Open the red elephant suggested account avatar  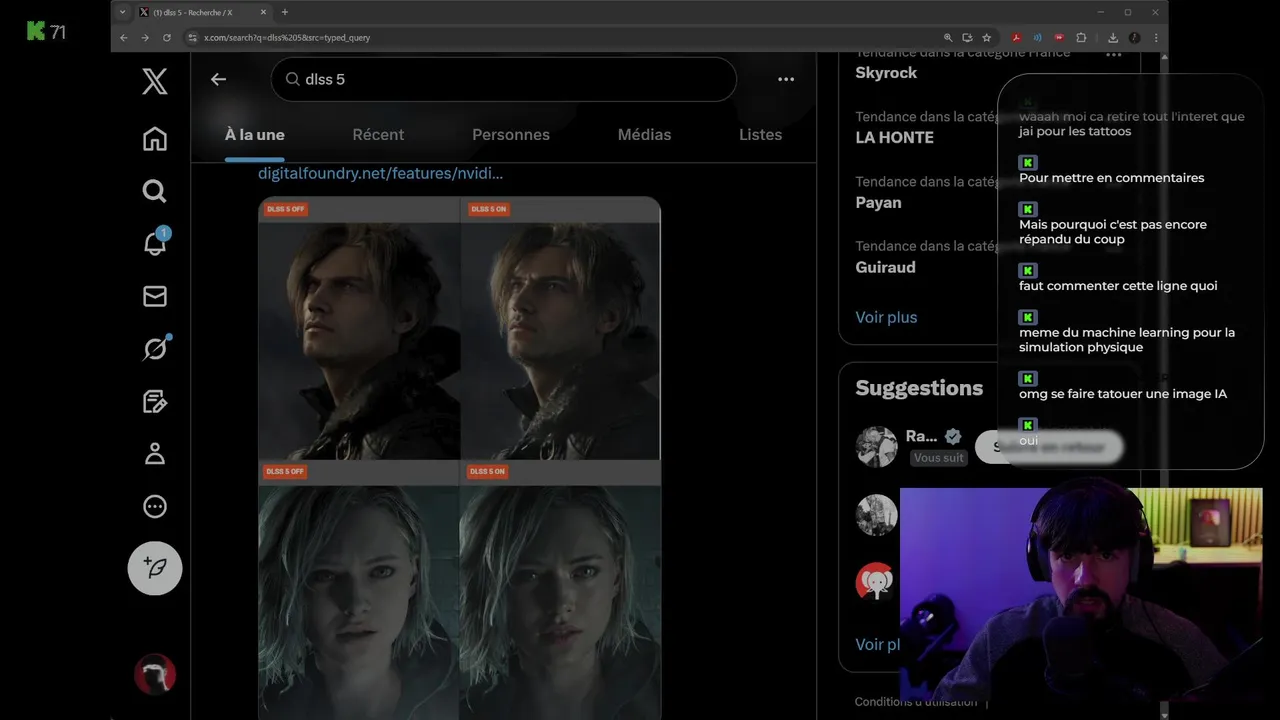tap(875, 581)
